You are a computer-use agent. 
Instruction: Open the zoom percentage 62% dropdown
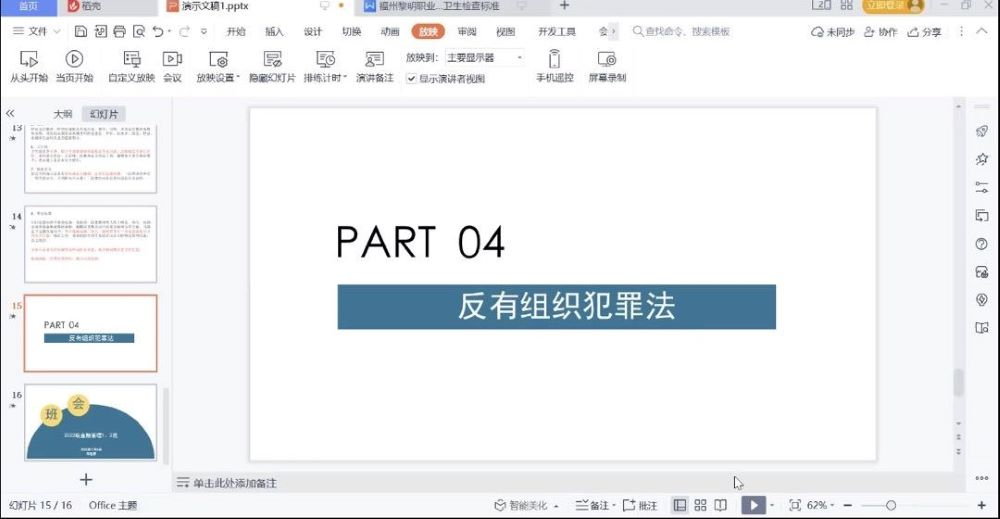(x=820, y=505)
